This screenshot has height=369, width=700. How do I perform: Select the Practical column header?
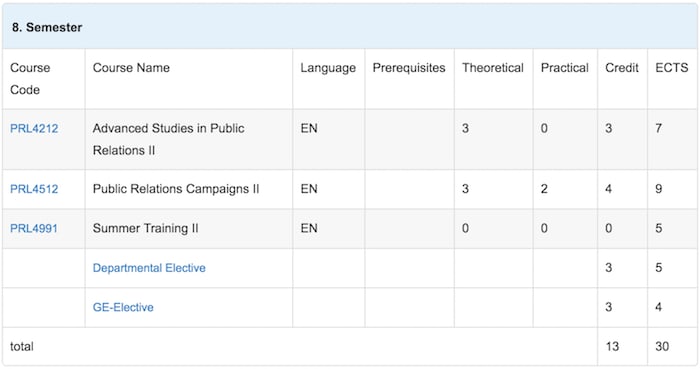coord(565,68)
